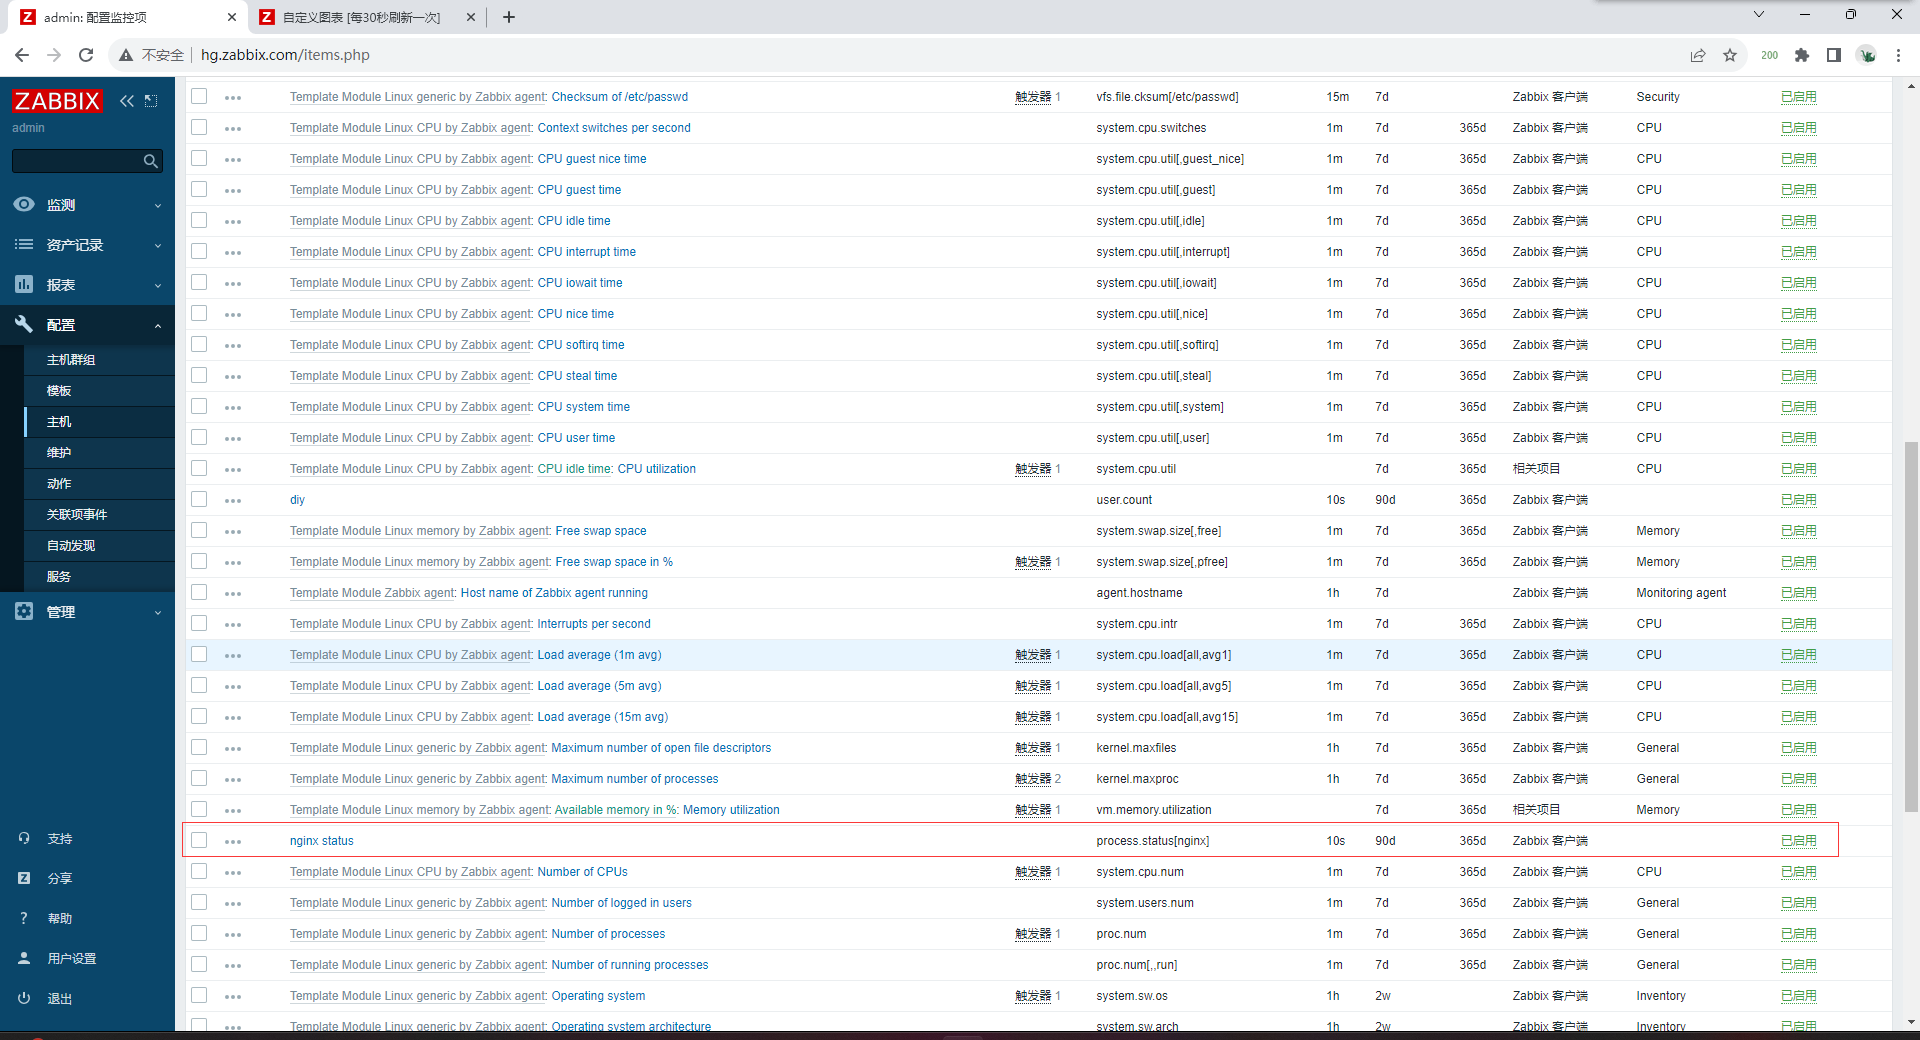This screenshot has width=1920, height=1040.
Task: Open browser three-dot menu
Action: (x=1898, y=55)
